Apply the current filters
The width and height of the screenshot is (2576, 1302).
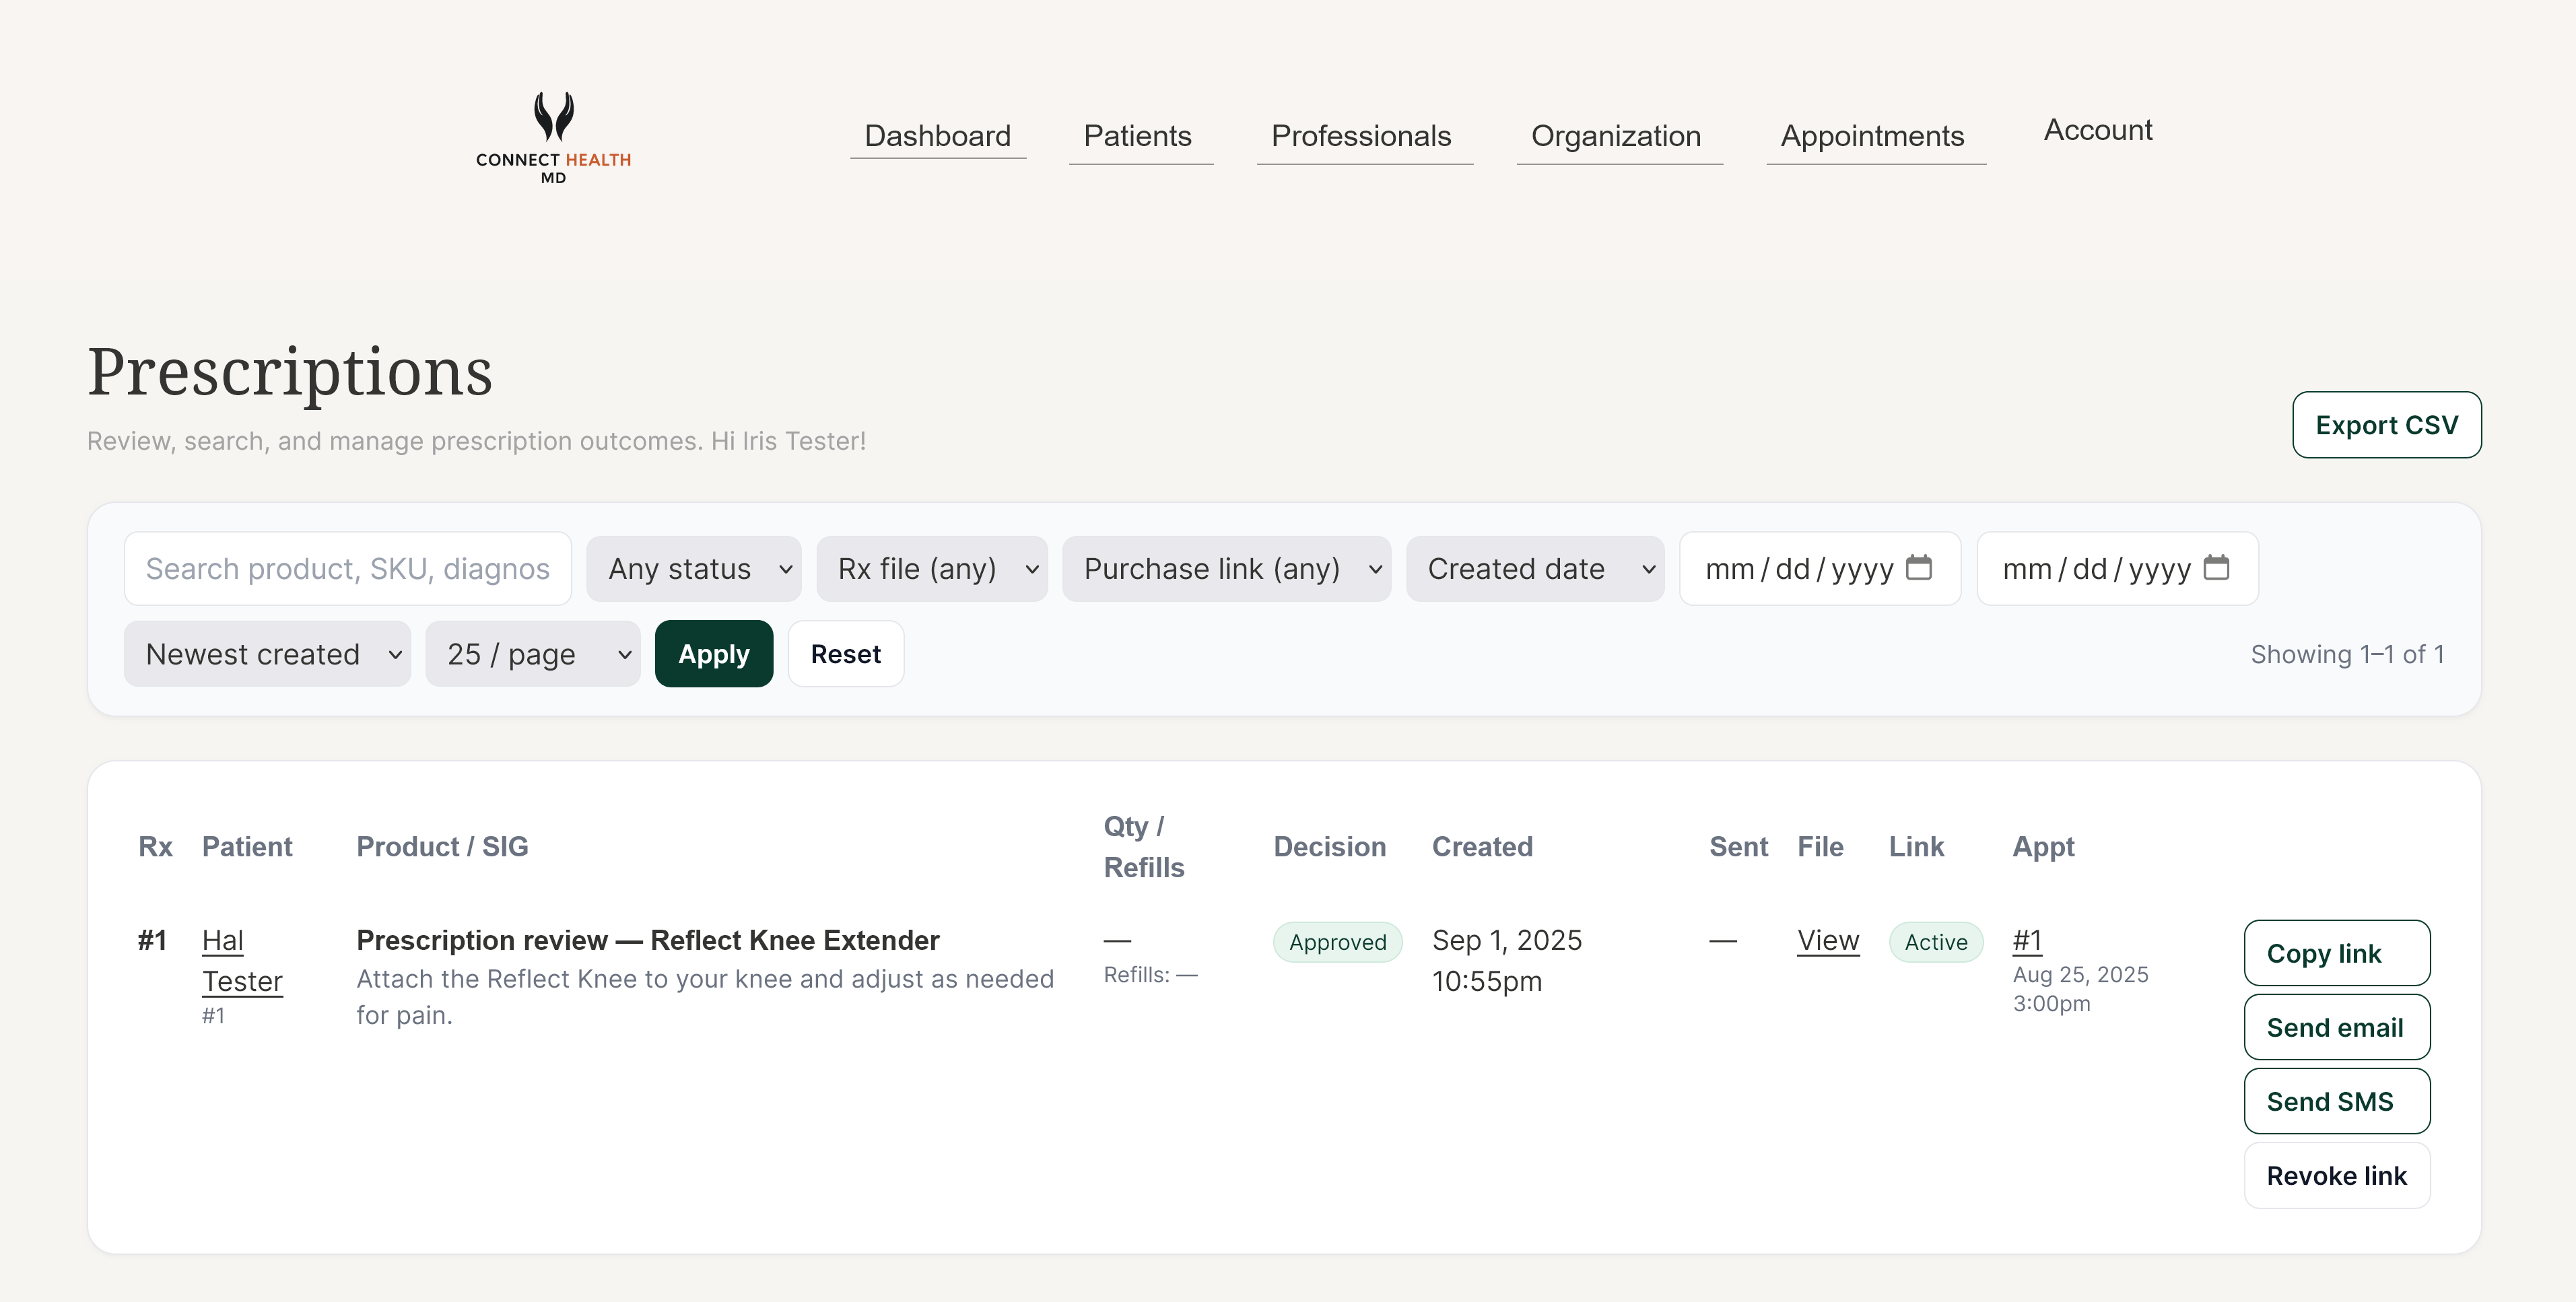pyautogui.click(x=713, y=653)
